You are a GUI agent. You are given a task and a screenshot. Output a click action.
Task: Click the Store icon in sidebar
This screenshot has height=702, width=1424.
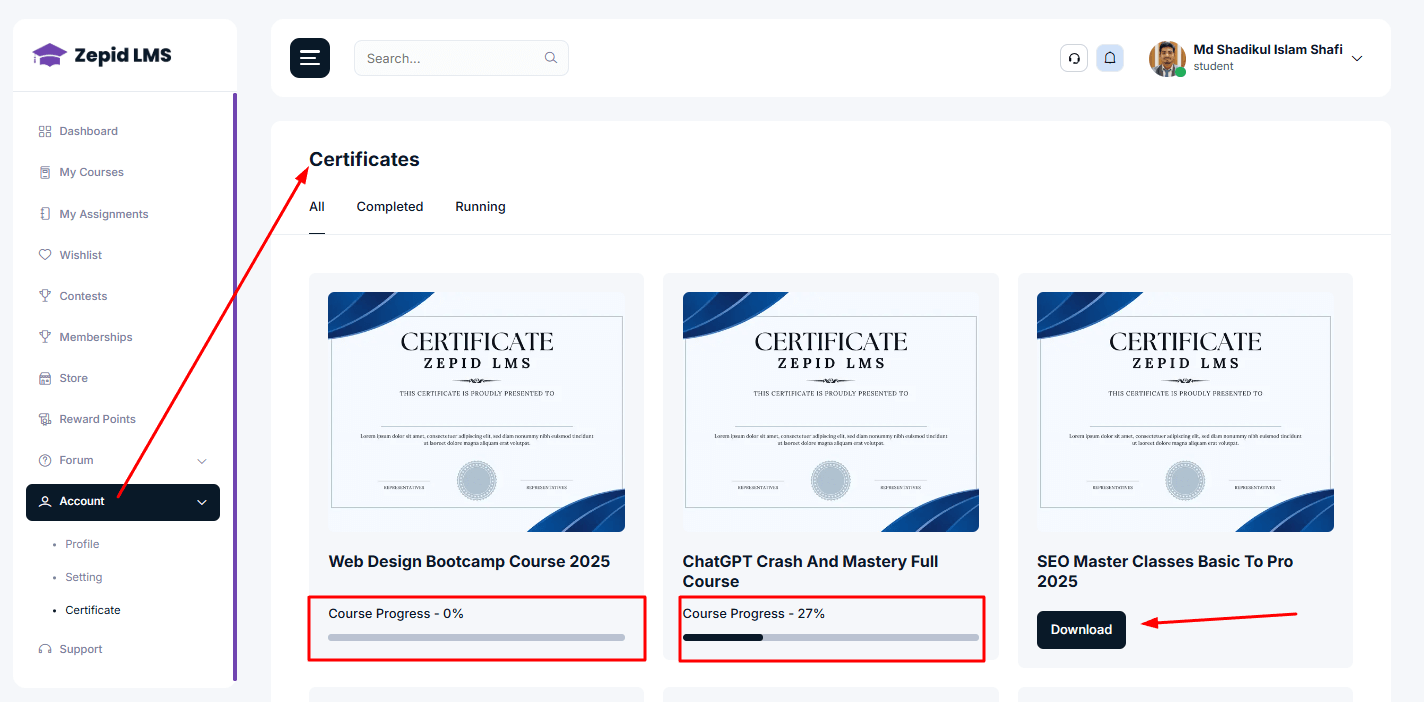coord(44,378)
